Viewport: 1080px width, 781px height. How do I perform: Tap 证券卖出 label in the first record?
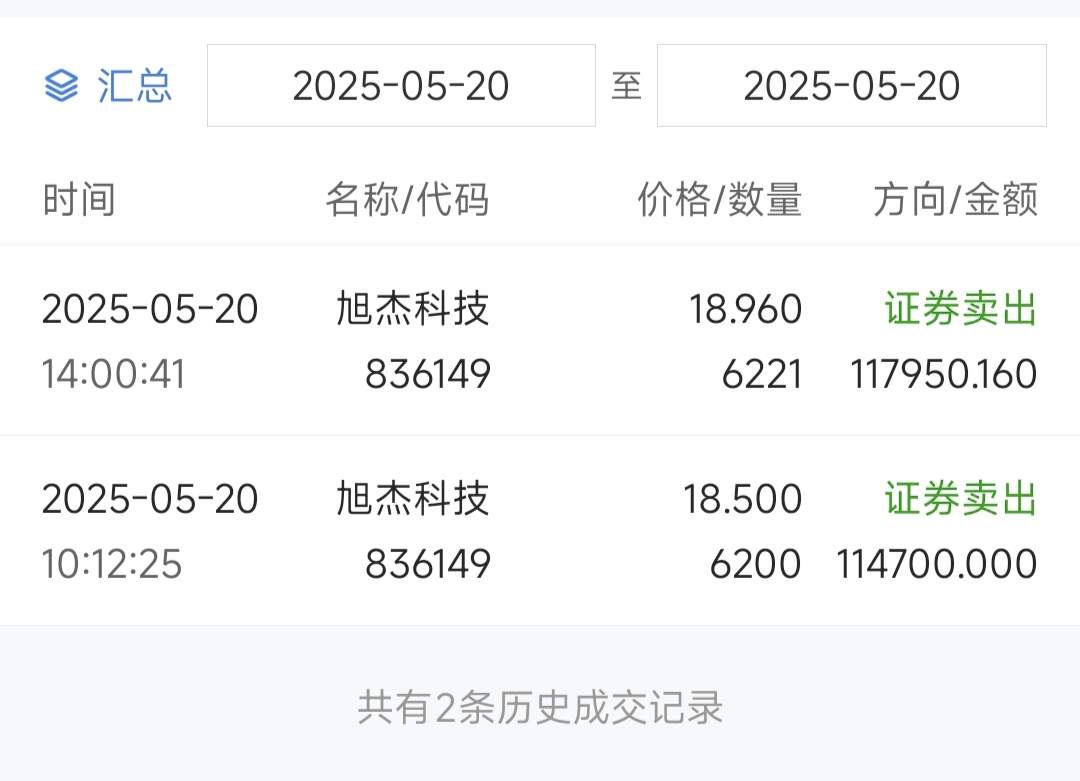tap(960, 310)
